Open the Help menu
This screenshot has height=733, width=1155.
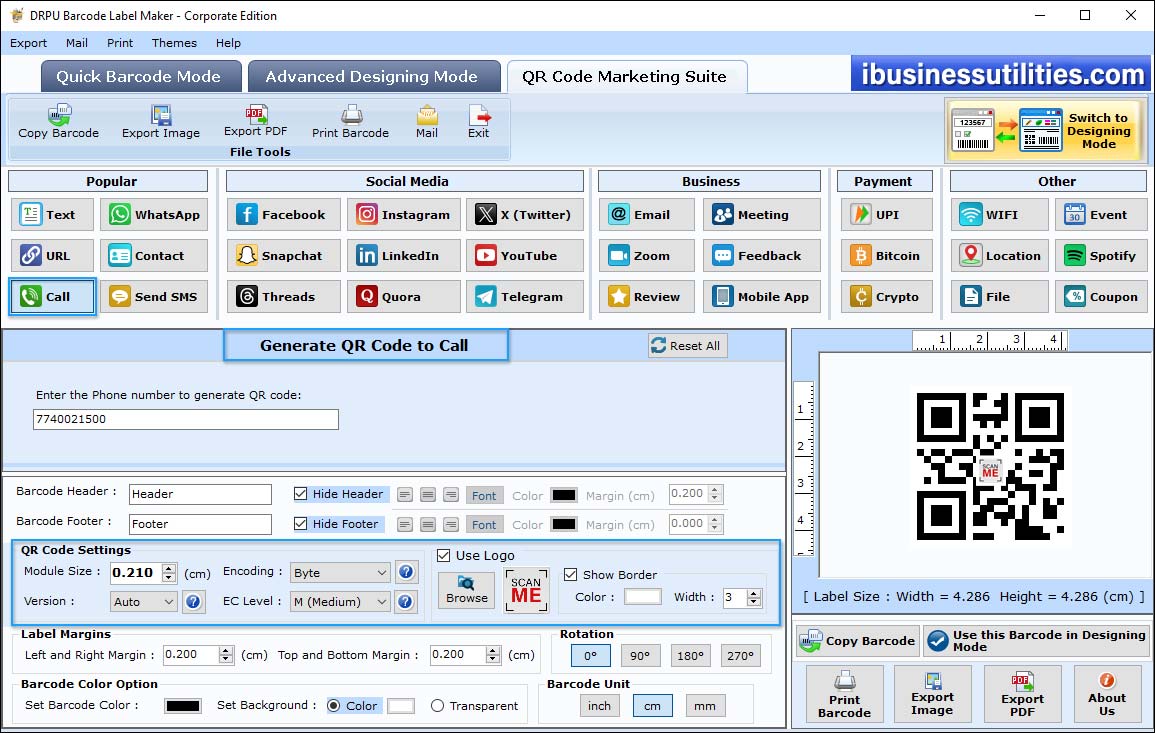click(x=228, y=43)
